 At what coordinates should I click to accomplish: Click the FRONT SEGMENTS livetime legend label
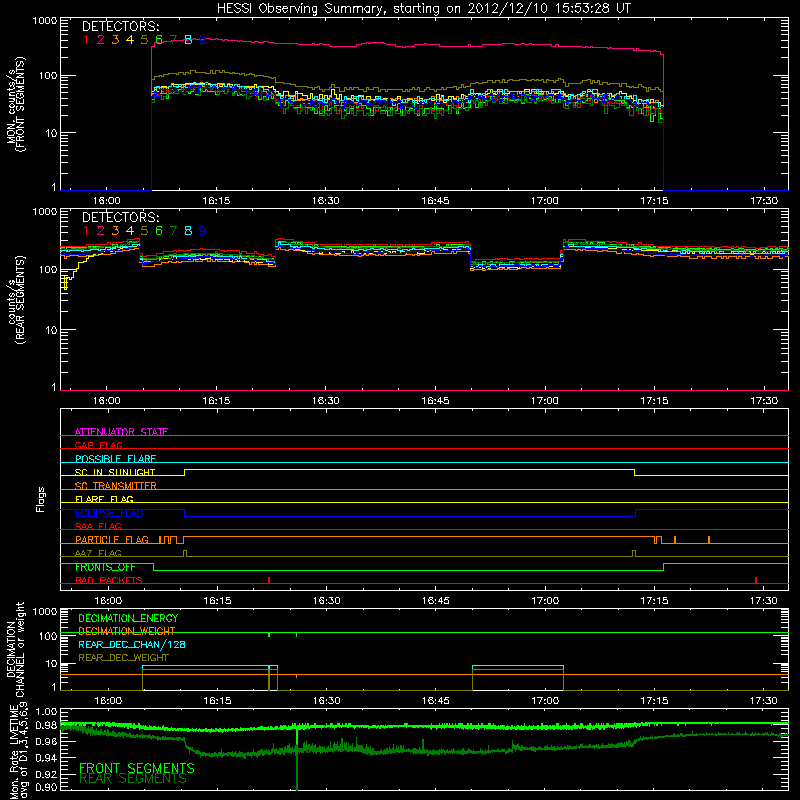(x=137, y=768)
